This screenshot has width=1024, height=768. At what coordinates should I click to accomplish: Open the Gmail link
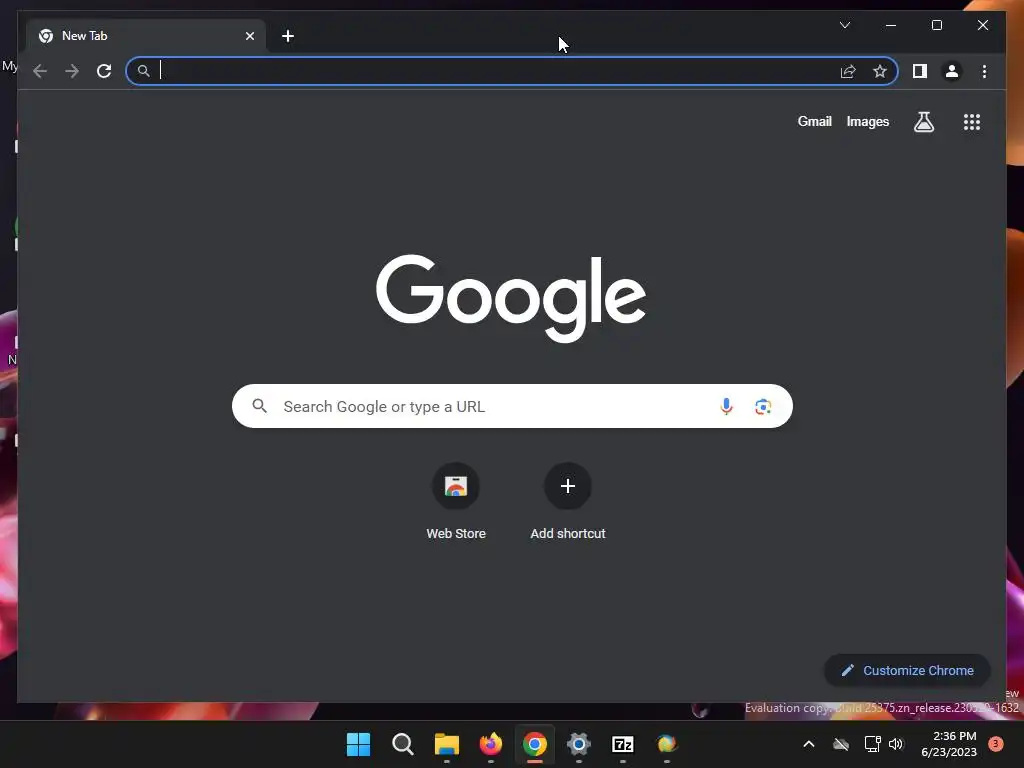pos(814,121)
